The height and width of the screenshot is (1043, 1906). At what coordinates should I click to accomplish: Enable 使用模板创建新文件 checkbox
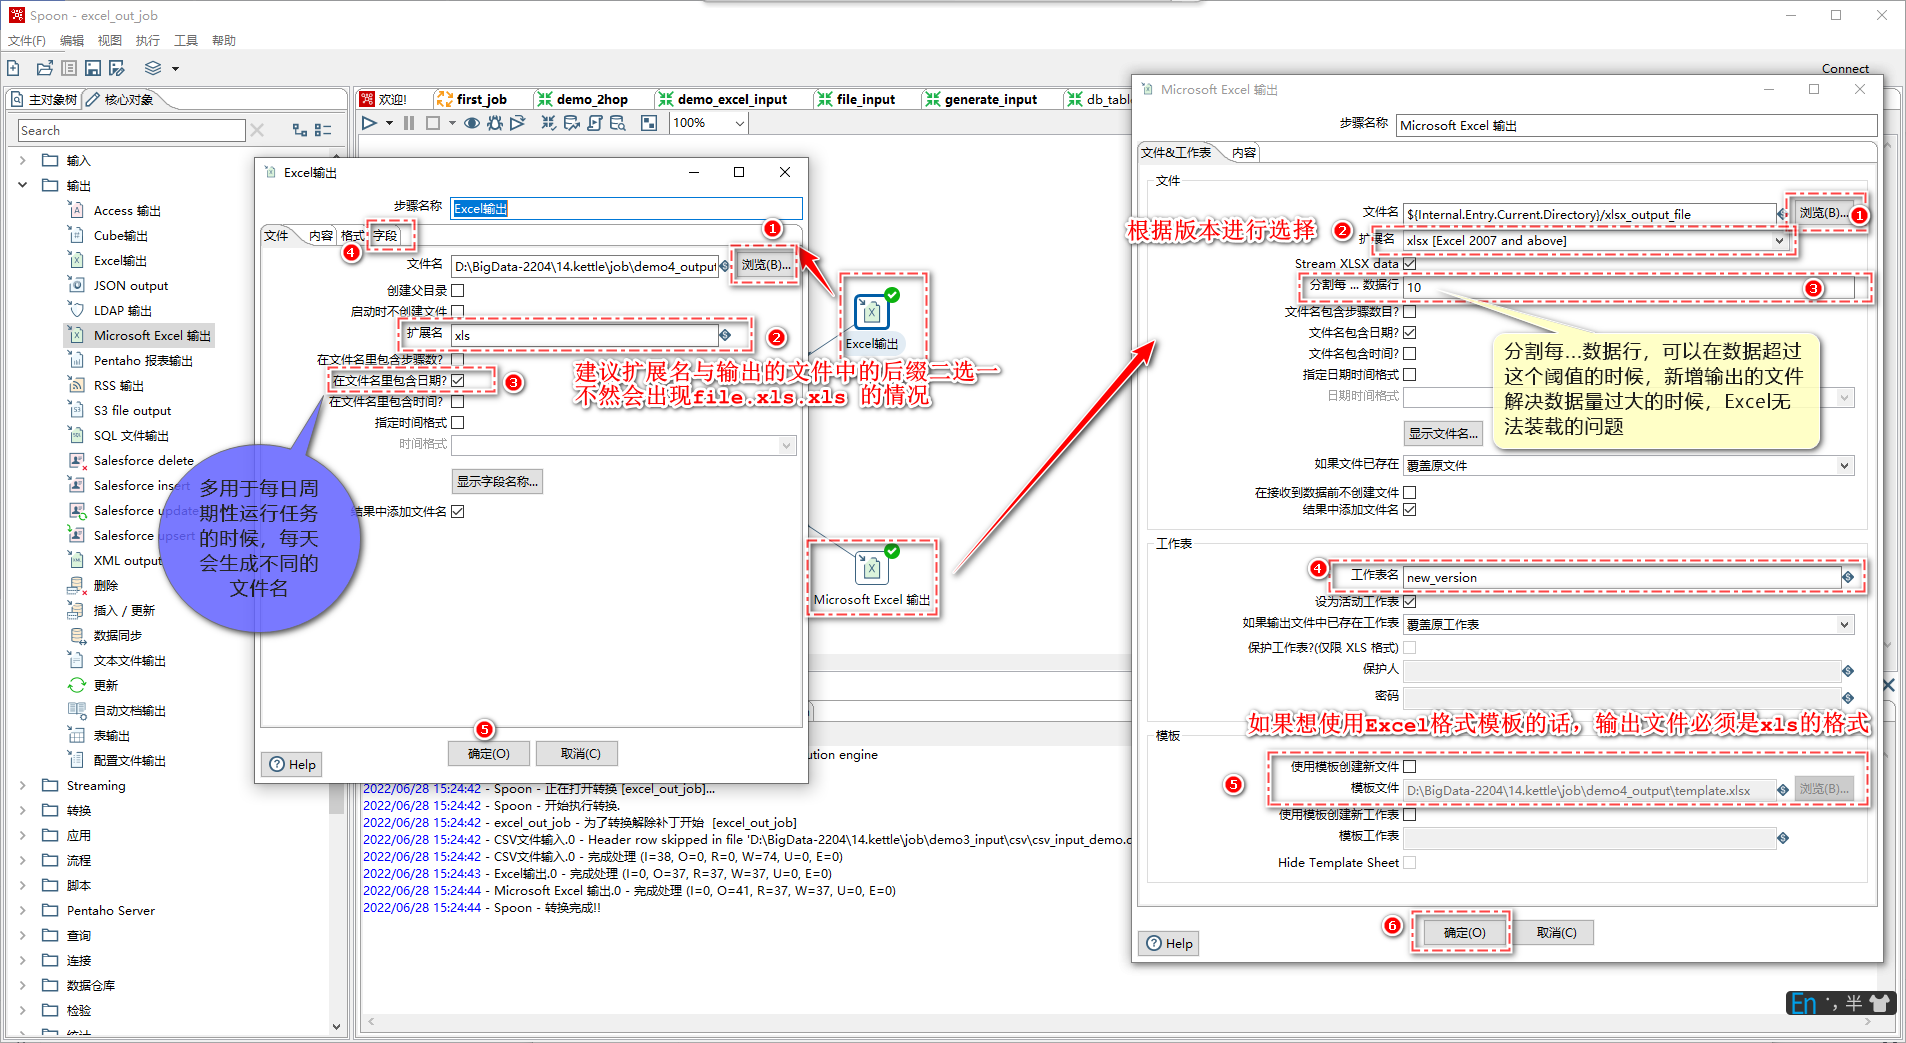[x=1410, y=766]
